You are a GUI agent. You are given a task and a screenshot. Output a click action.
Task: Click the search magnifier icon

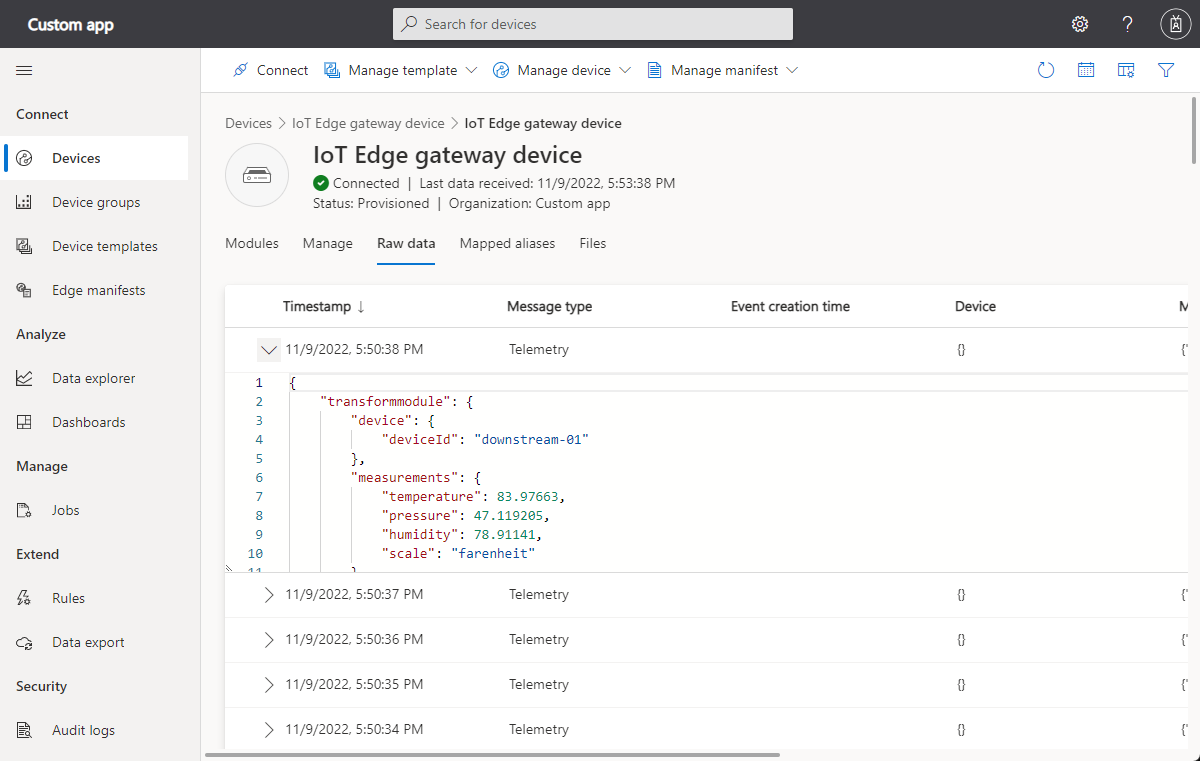[x=409, y=24]
